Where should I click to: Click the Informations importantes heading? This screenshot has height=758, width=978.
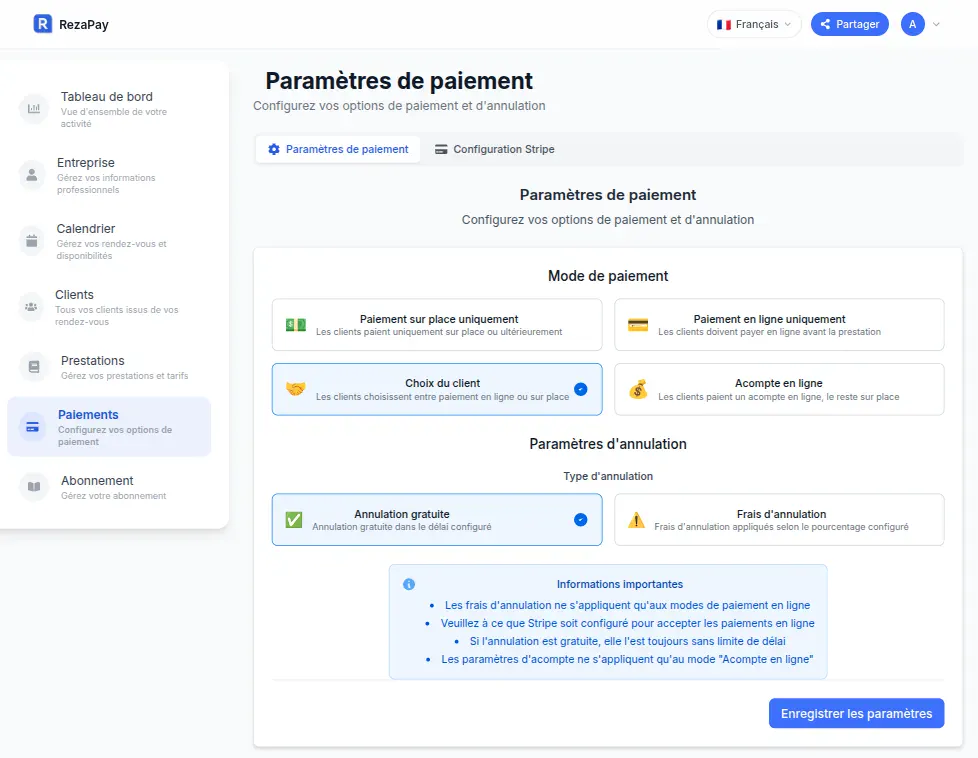619,585
